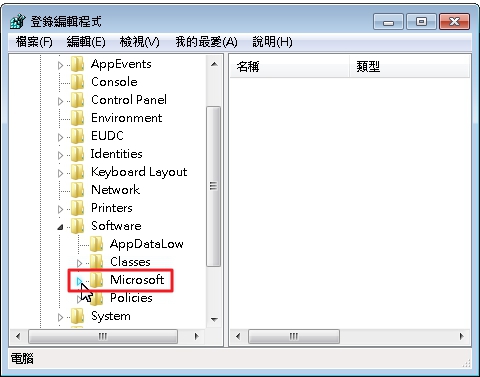Select the Console folder icon
480x377 pixels.
[x=77, y=82]
